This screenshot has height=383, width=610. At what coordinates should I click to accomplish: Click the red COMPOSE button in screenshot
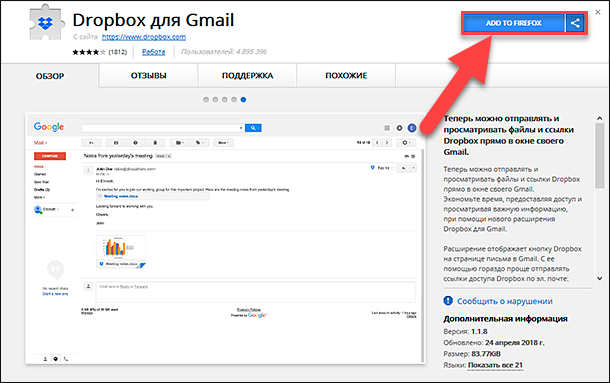click(x=50, y=156)
